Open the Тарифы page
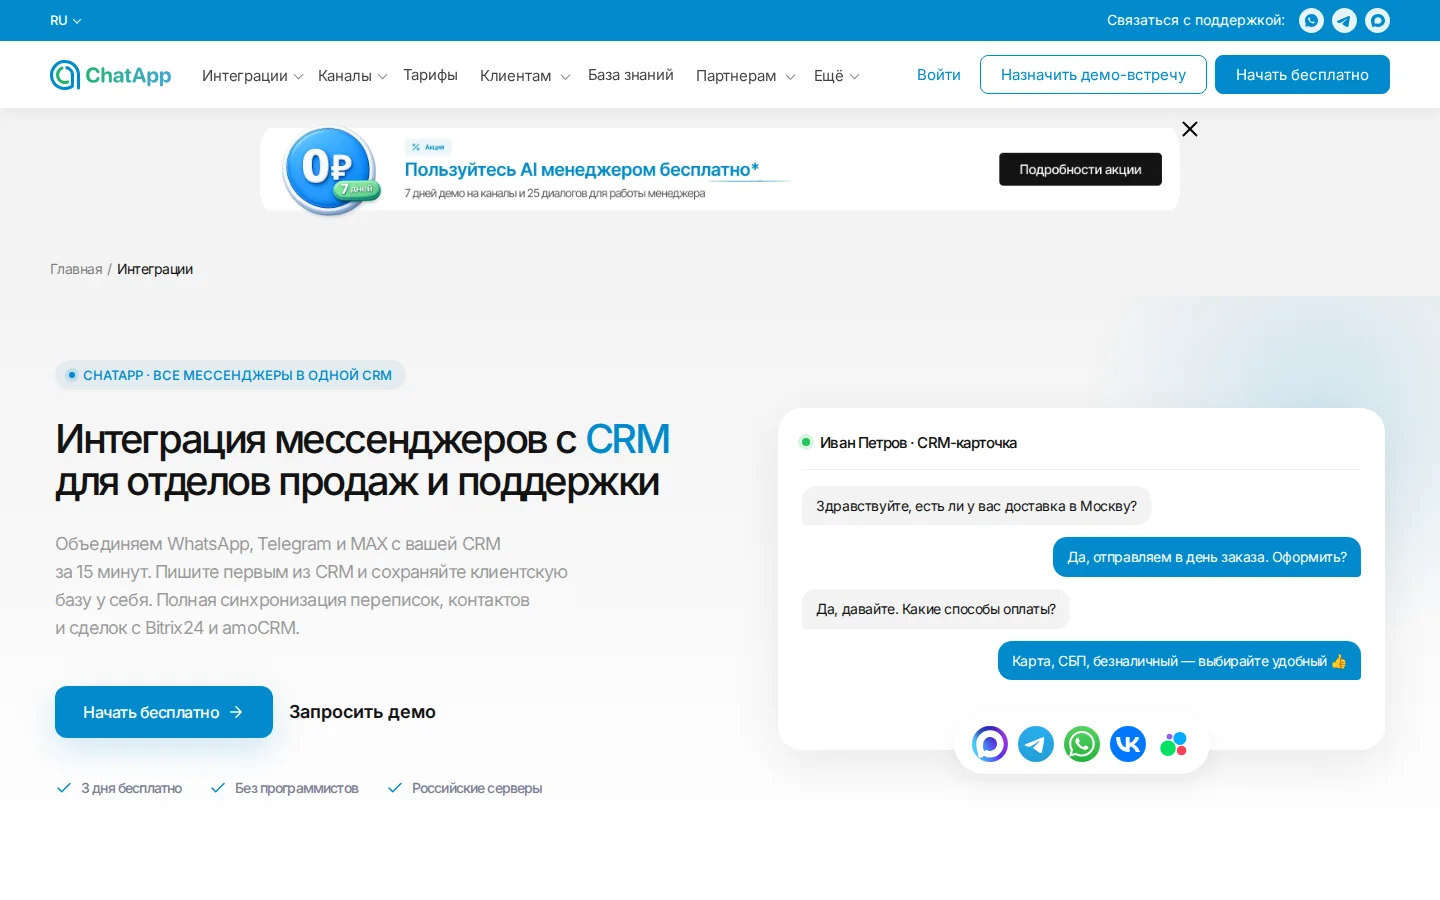The image size is (1440, 900). pyautogui.click(x=430, y=75)
